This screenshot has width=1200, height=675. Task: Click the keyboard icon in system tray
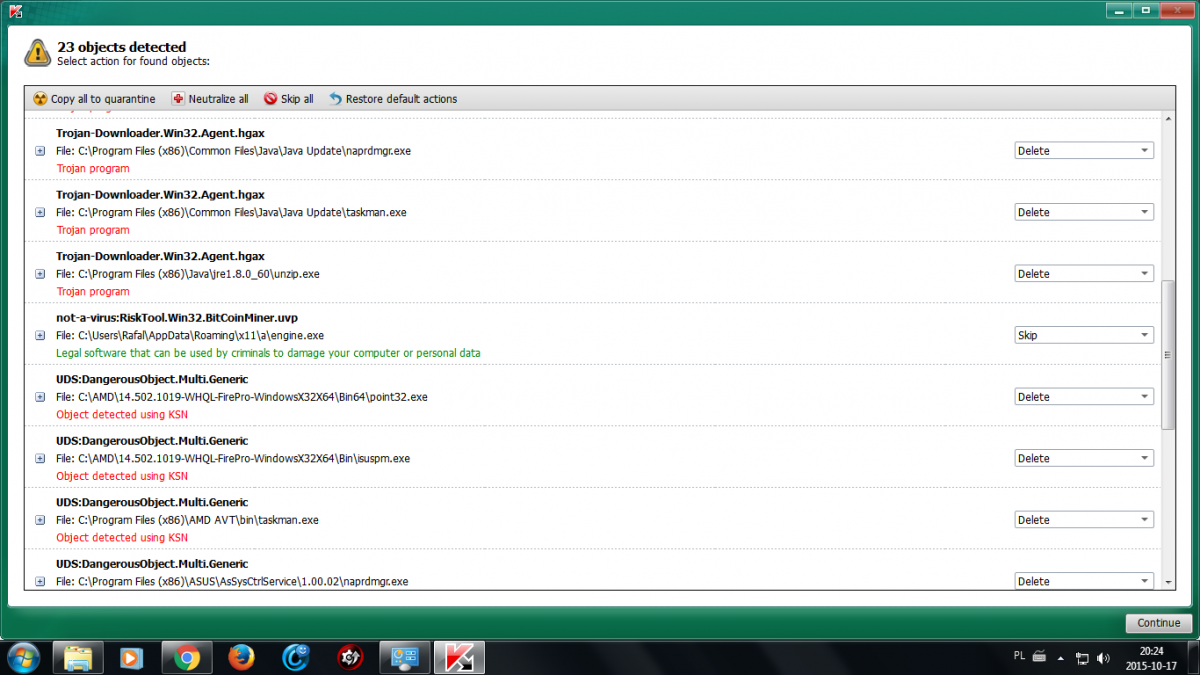[1039, 656]
